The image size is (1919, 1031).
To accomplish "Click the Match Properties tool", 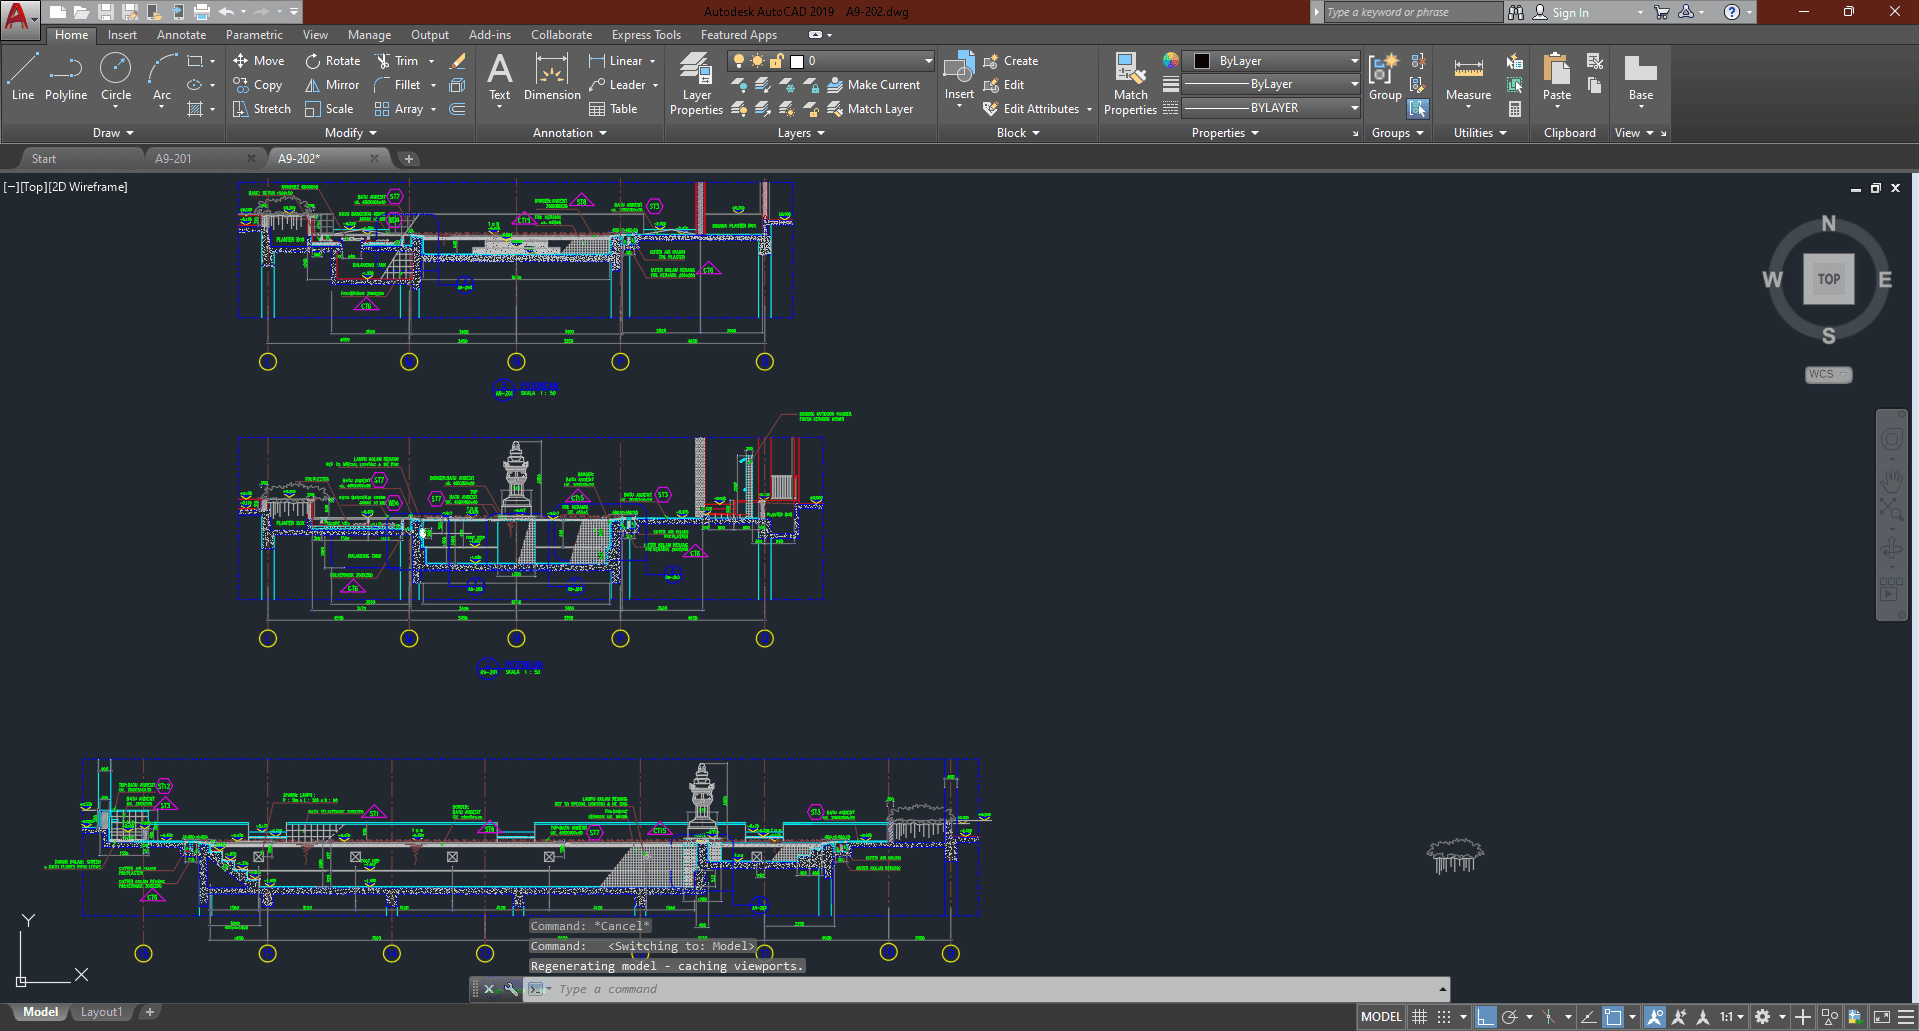I will click(x=1130, y=84).
